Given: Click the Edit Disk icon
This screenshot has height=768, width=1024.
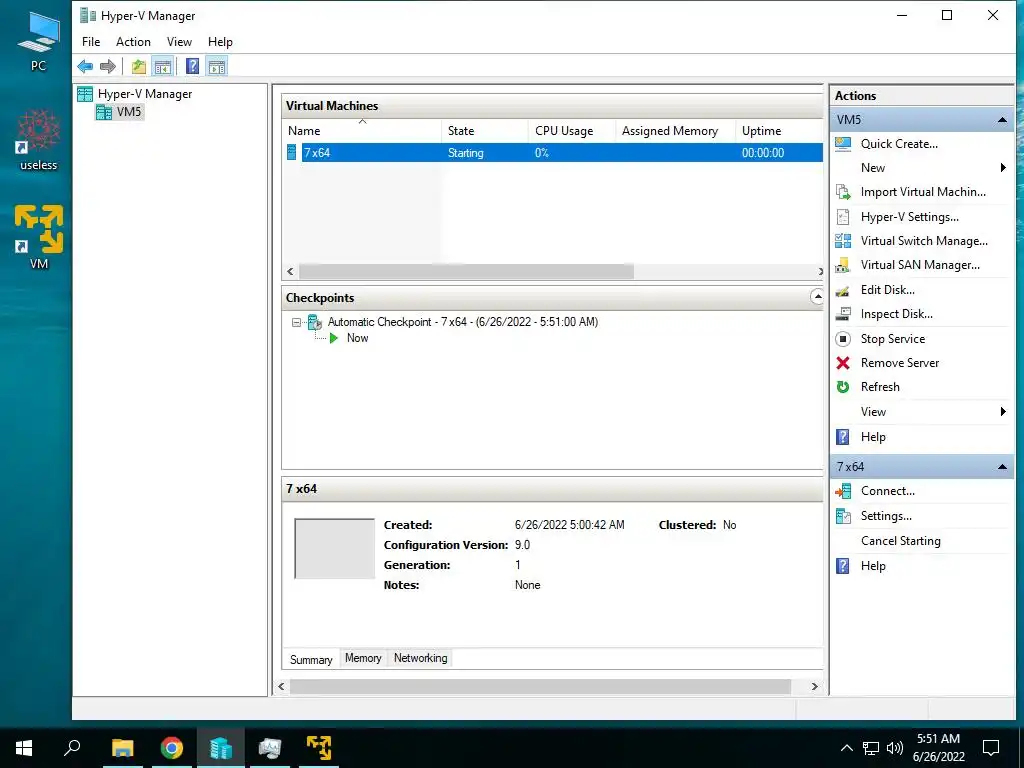Looking at the screenshot, I should pos(843,290).
